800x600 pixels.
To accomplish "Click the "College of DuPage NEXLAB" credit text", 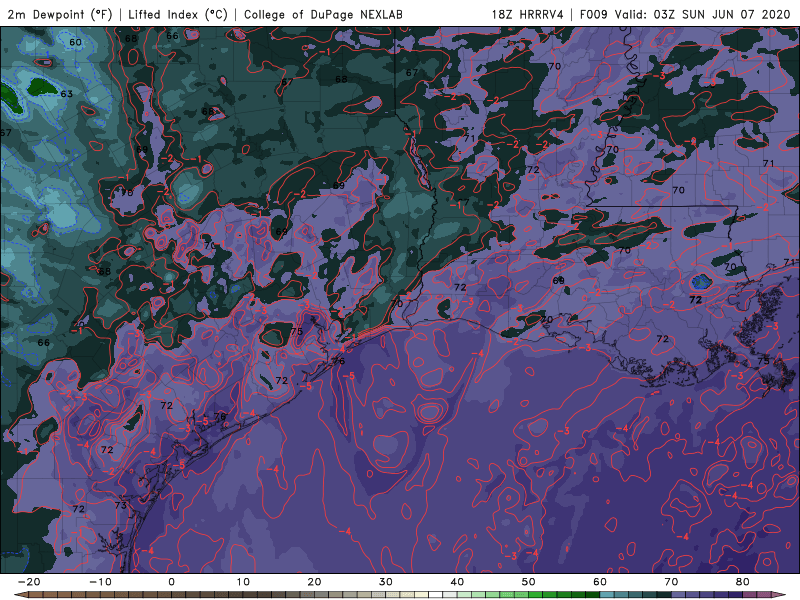I will (323, 14).
